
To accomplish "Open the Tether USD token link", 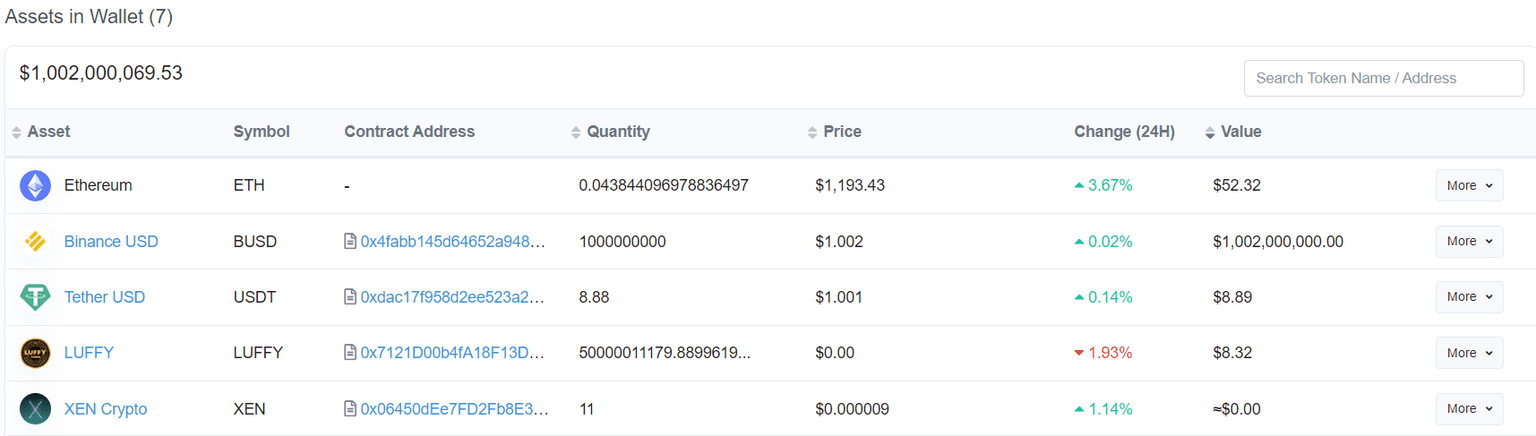I will coord(105,297).
